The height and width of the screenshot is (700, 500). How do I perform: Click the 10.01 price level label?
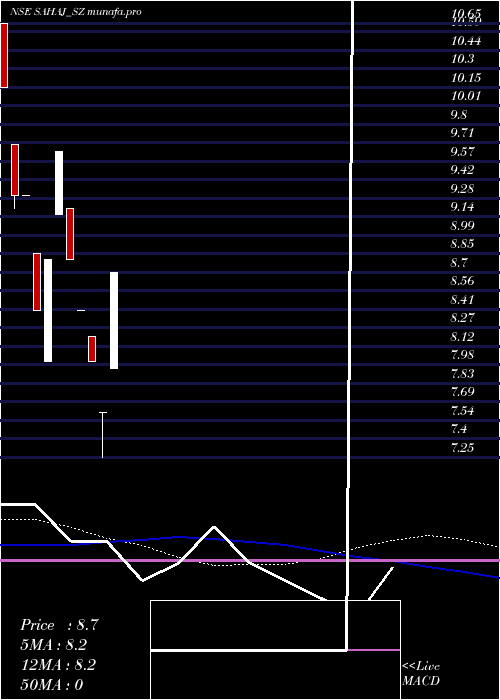[466, 96]
